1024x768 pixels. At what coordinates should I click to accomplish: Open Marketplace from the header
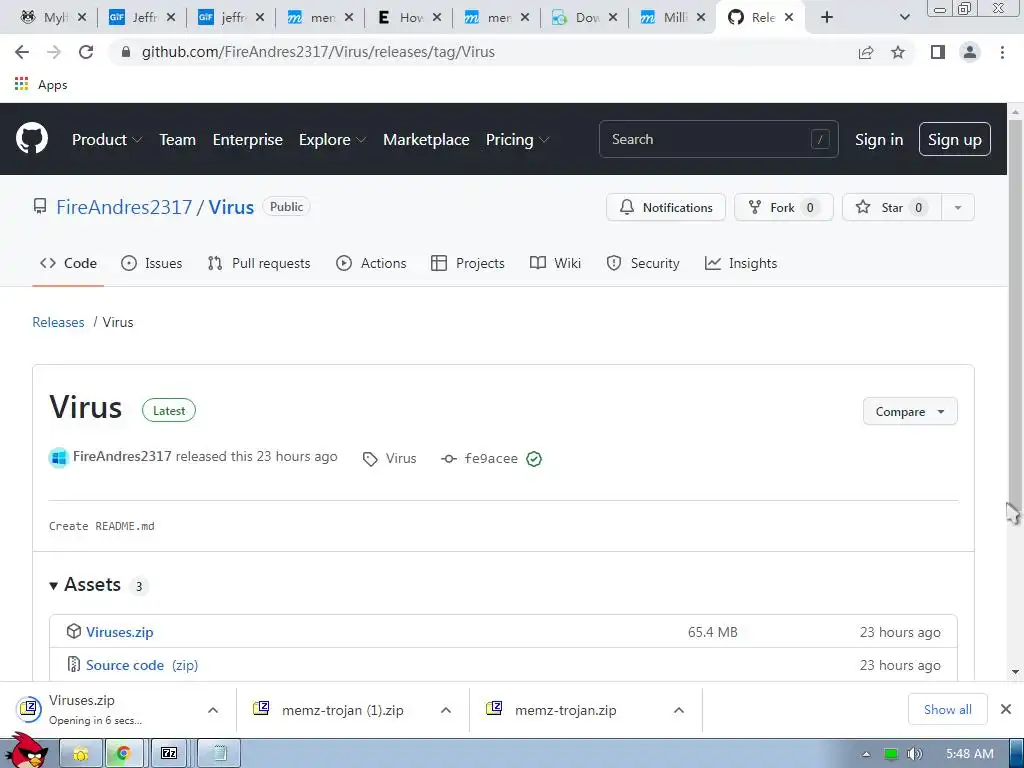(426, 140)
